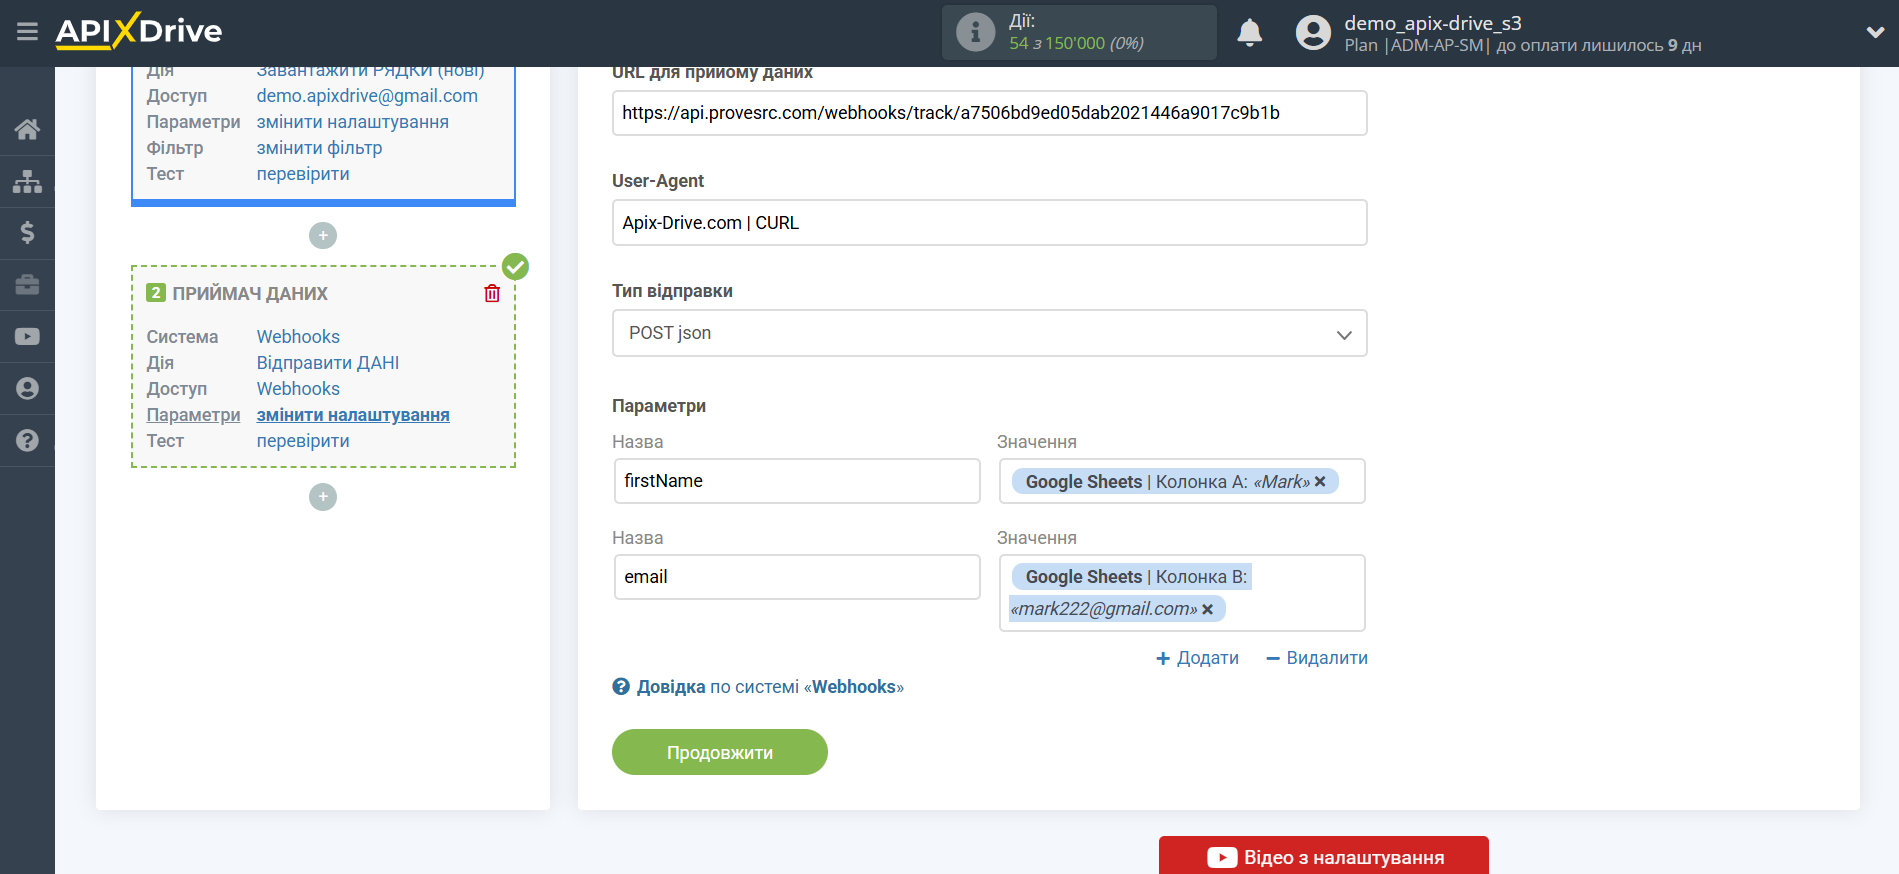1899x874 pixels.
Task: Click 'ПРИЙМАЧ ДАНИХ' block title
Action: tap(250, 294)
